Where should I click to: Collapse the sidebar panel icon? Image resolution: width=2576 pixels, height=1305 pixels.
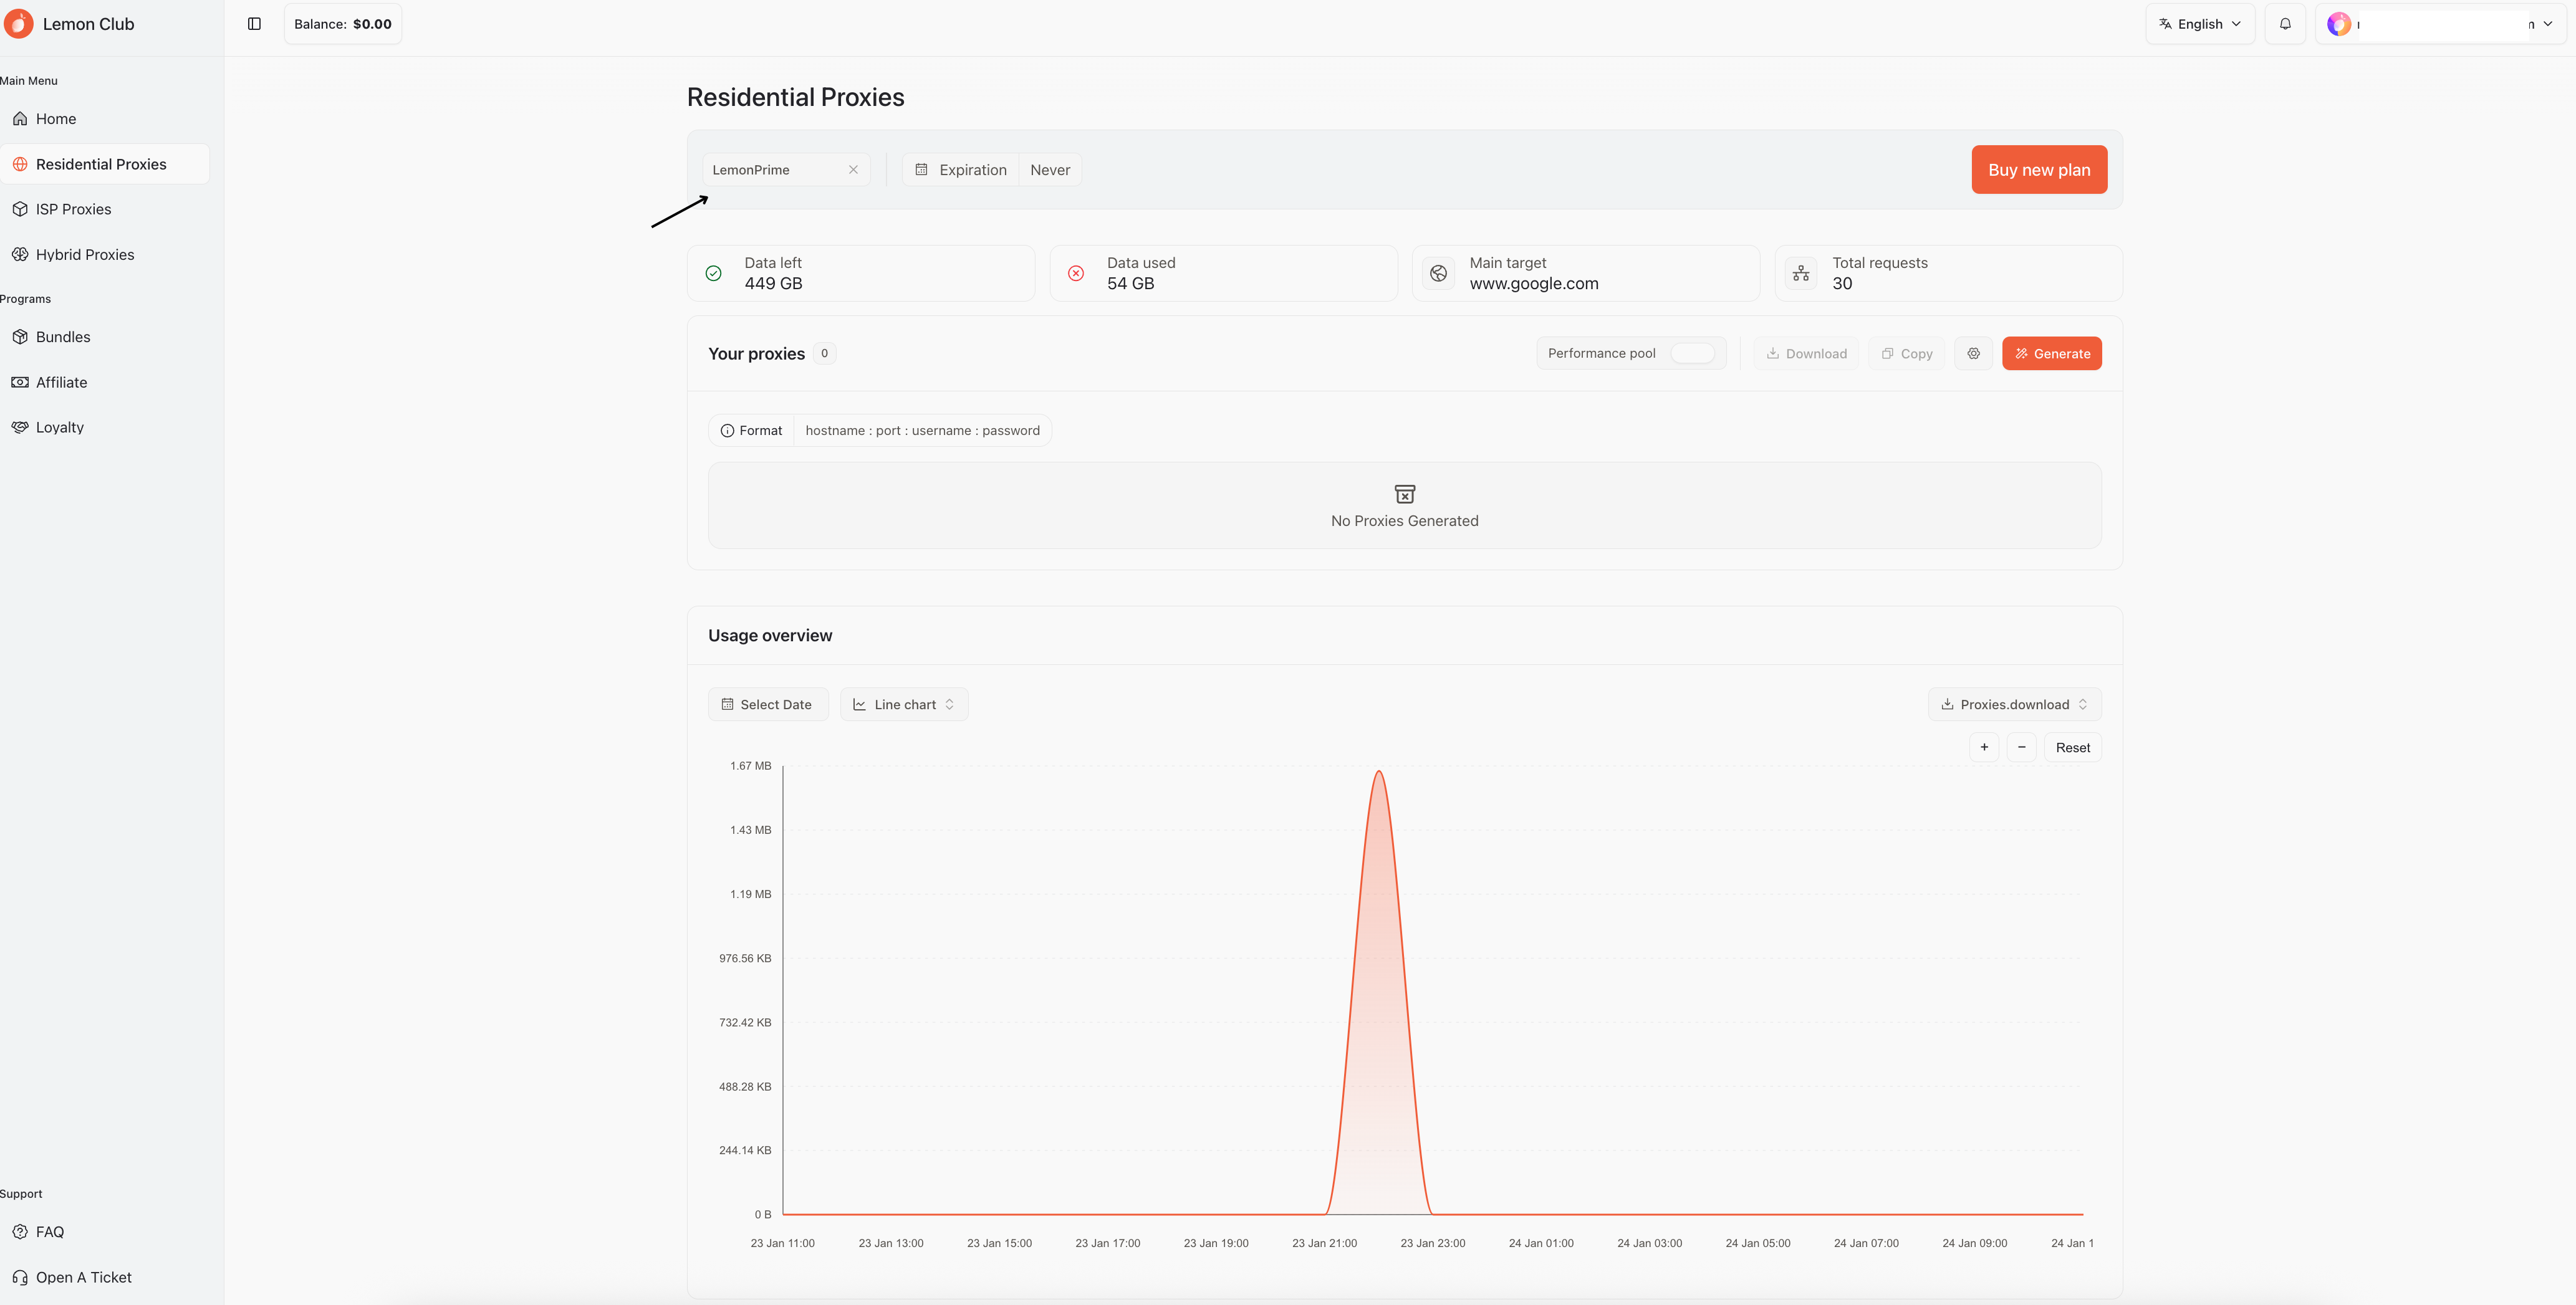254,24
